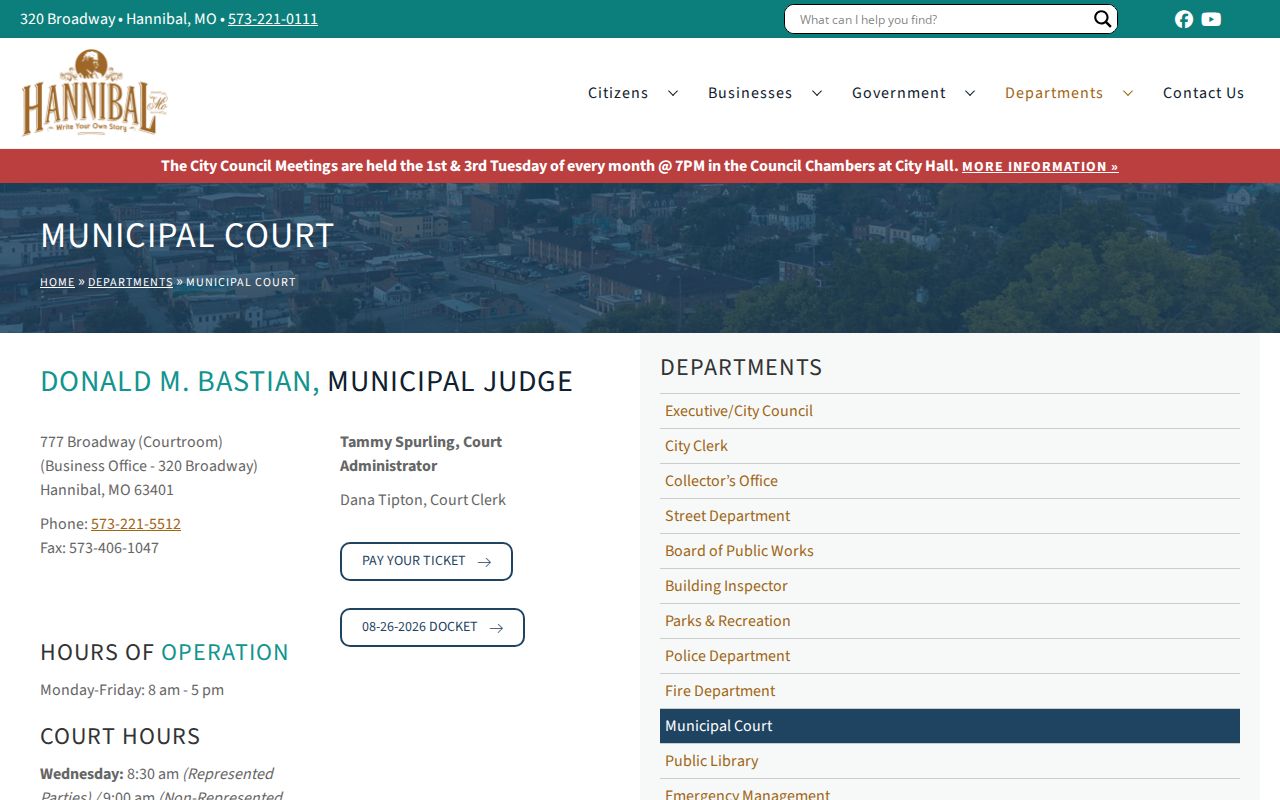Click the 'Municipal Court' page title
Screen dimensions: 1280x800
pyautogui.click(x=187, y=235)
